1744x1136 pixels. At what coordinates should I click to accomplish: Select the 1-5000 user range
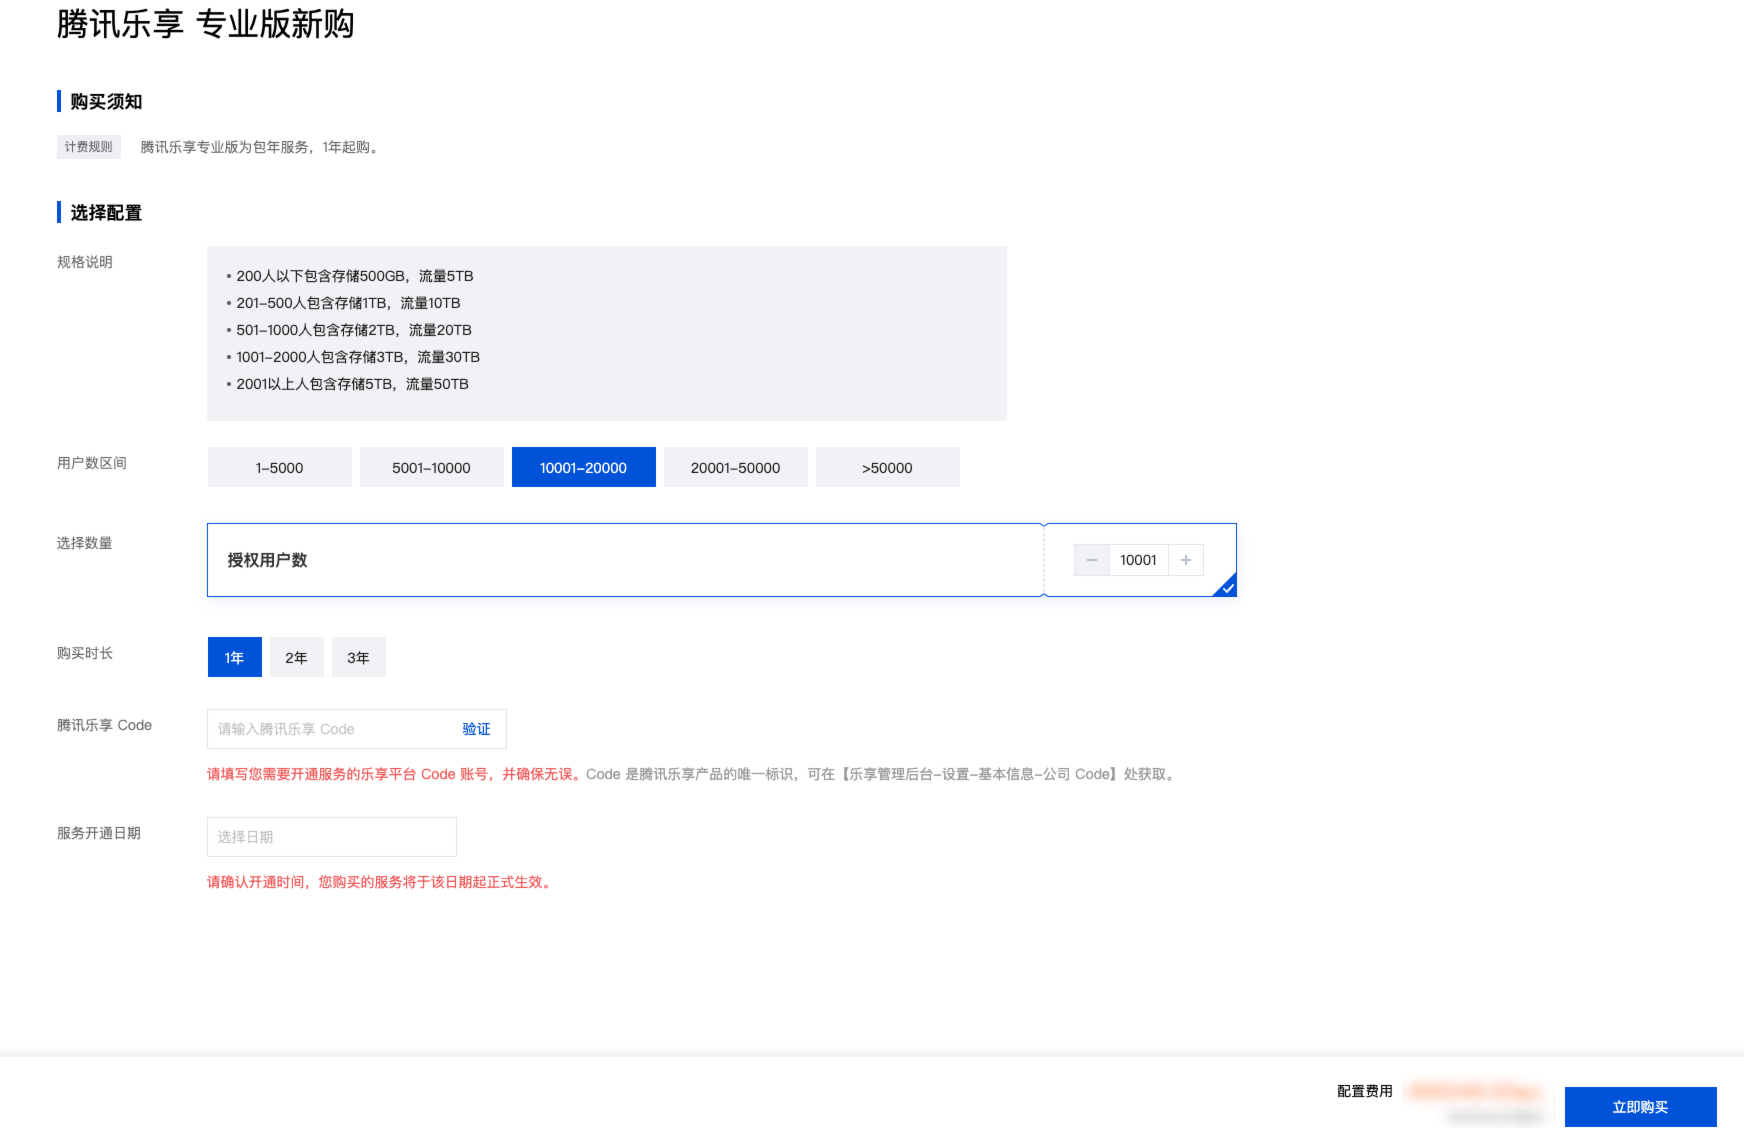280,467
